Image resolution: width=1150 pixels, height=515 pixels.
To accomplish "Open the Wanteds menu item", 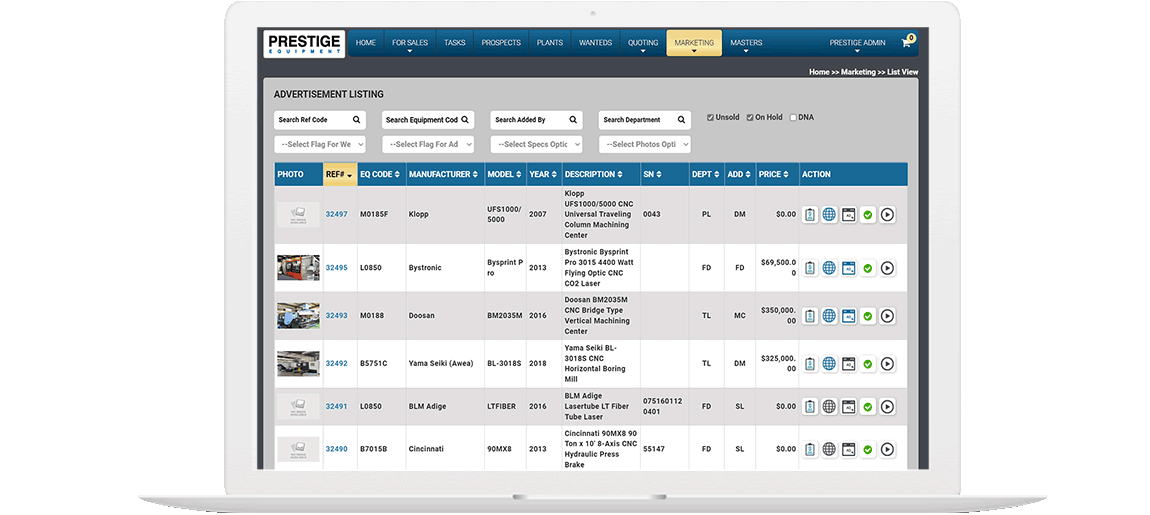I will click(x=595, y=43).
